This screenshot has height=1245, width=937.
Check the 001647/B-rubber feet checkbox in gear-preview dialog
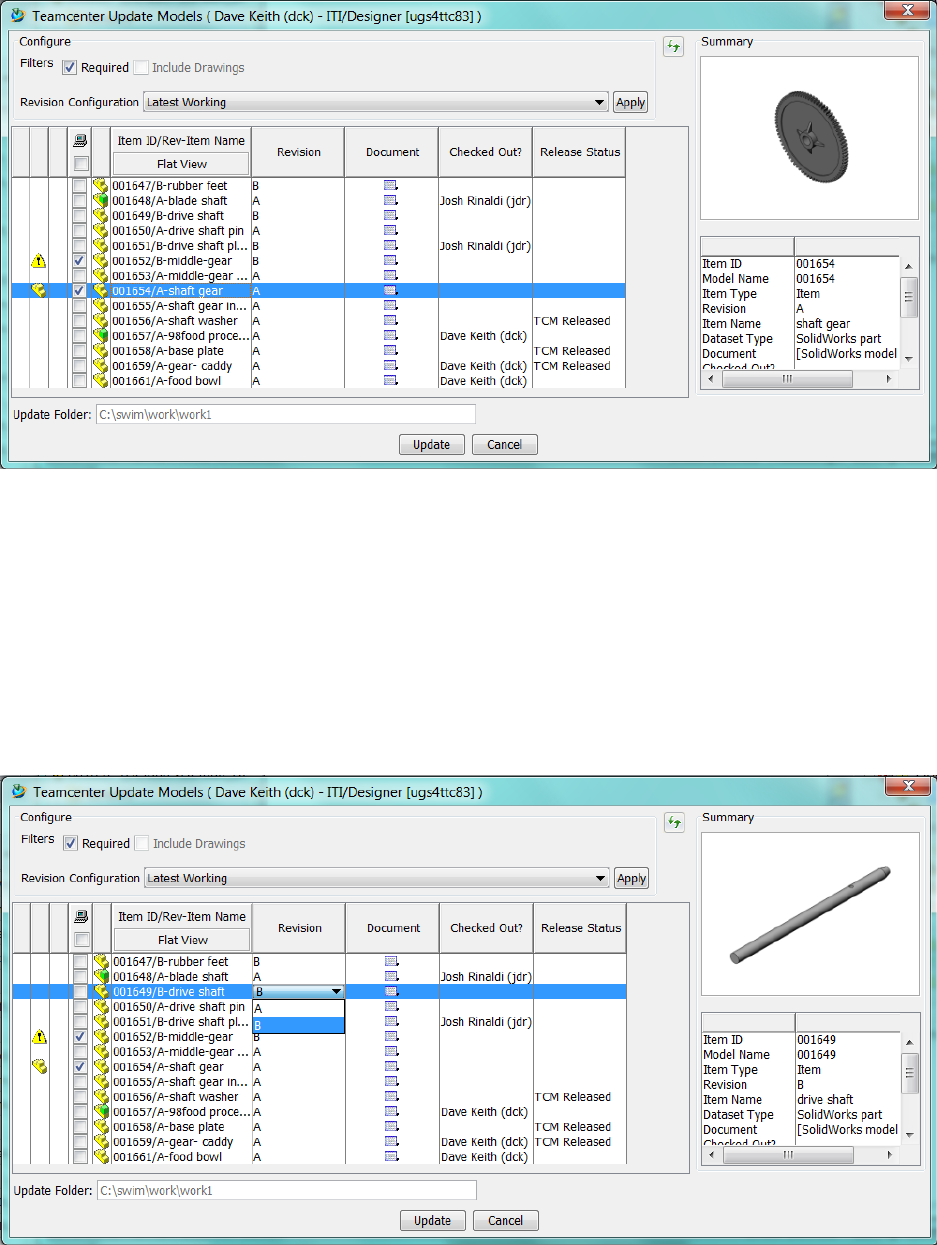80,186
